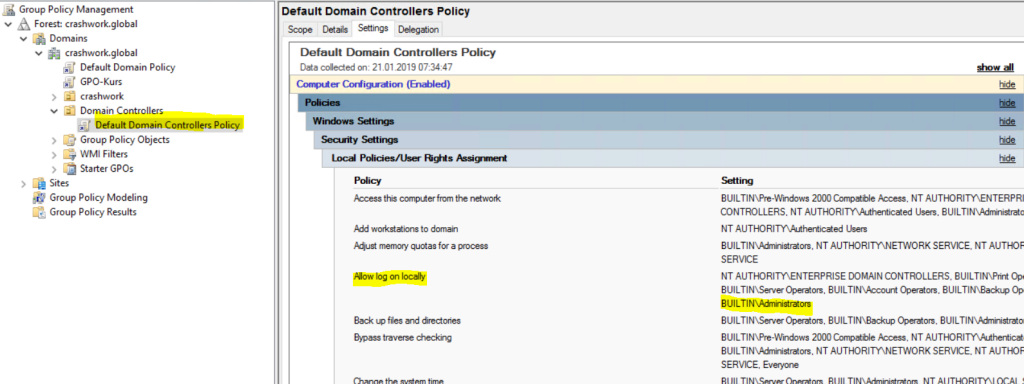Select the Settings tab
1024x384 pixels.
coord(373,28)
